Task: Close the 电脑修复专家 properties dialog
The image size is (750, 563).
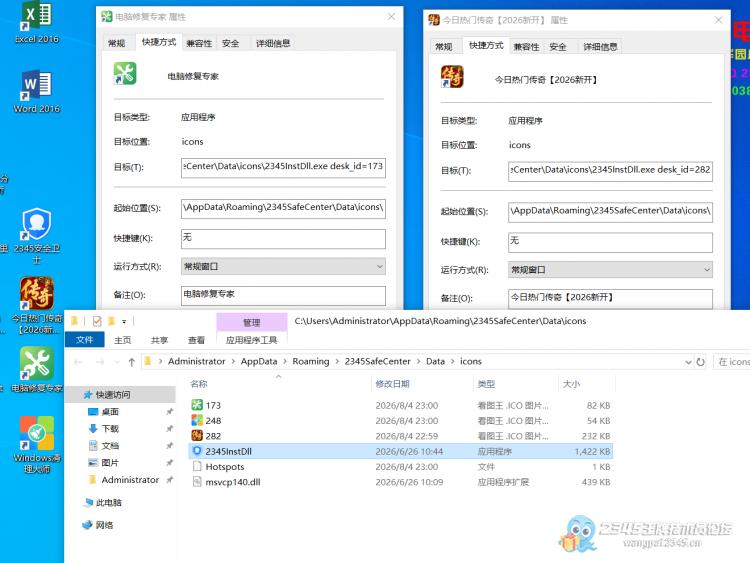Action: pyautogui.click(x=391, y=17)
